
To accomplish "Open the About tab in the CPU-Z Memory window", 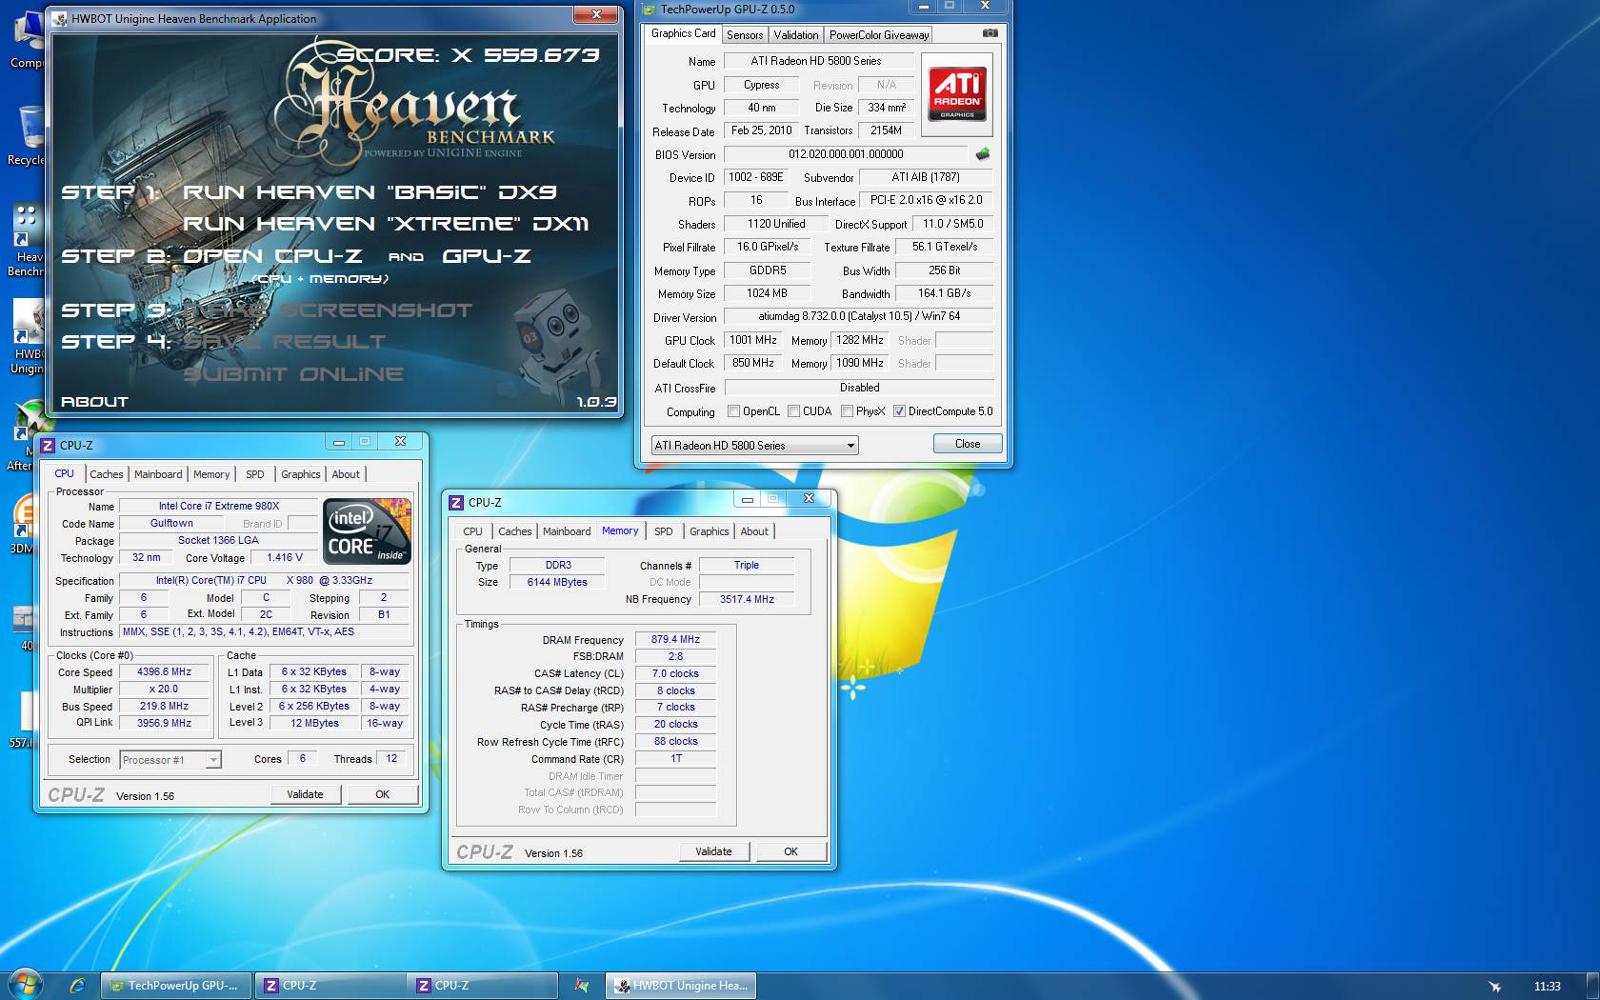I will click(754, 531).
